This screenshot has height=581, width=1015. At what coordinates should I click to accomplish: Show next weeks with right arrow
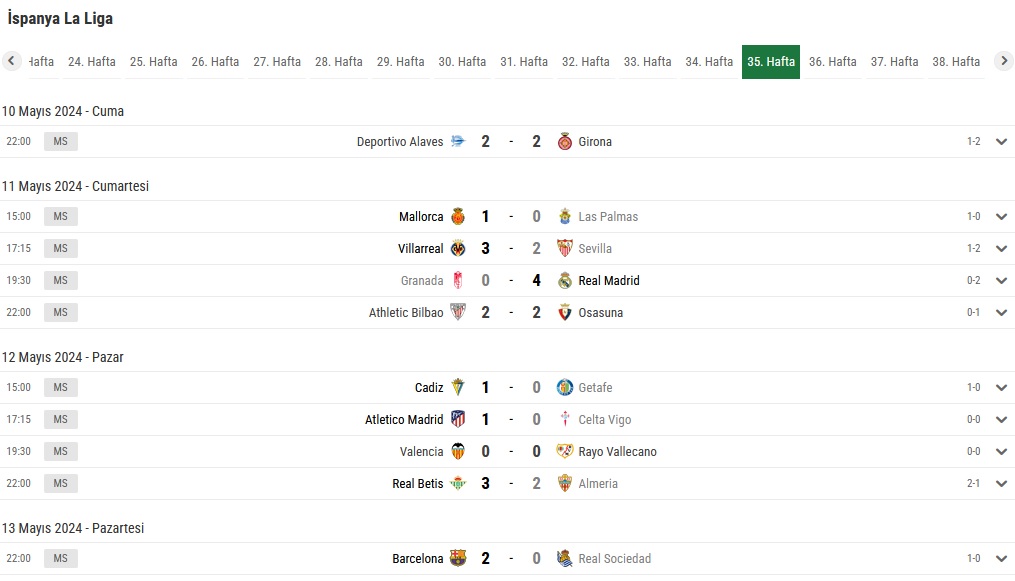tap(1003, 61)
